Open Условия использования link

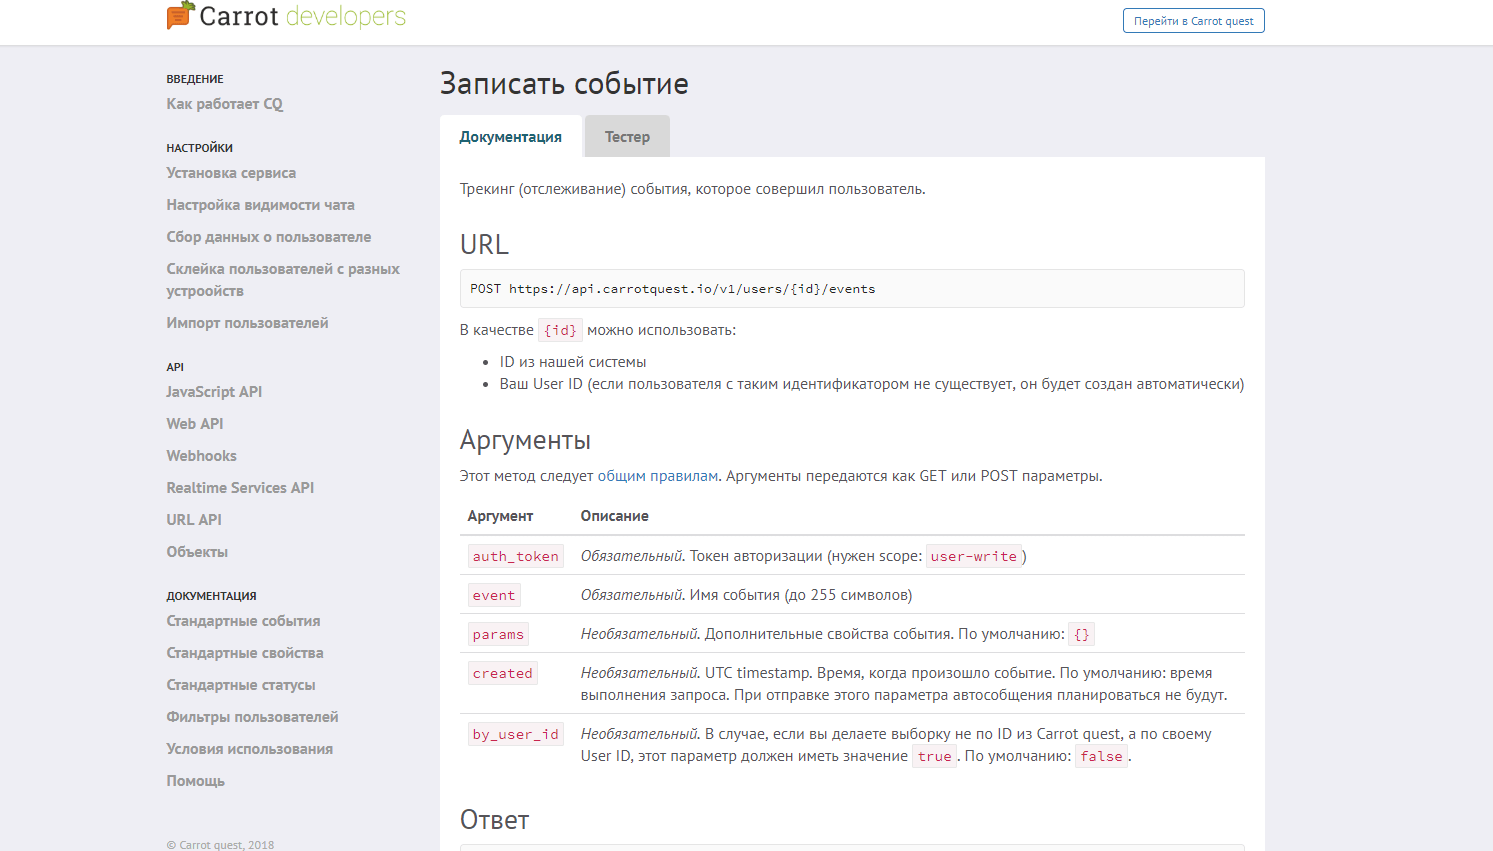(x=250, y=749)
